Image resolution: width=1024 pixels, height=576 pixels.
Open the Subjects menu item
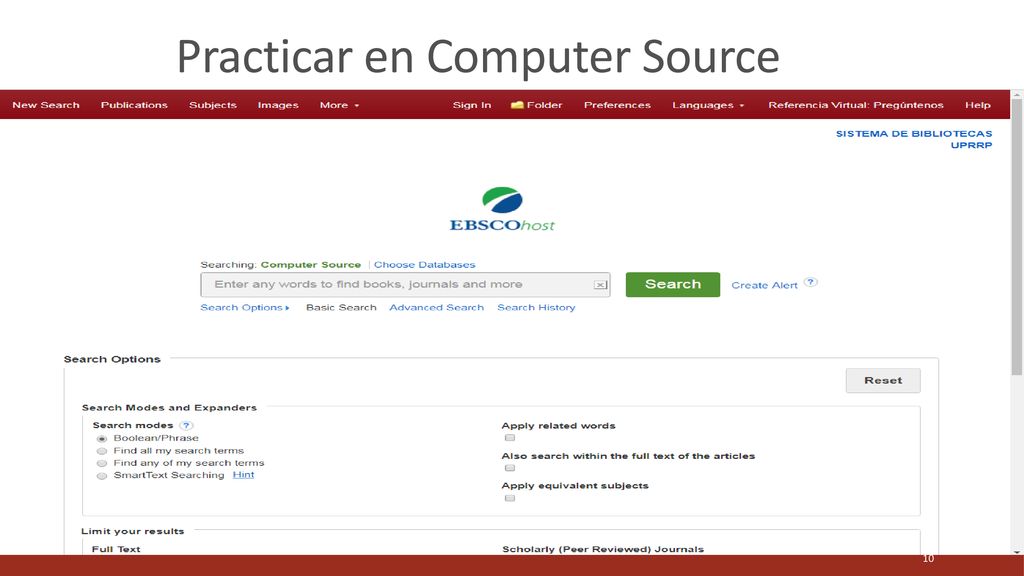click(213, 104)
